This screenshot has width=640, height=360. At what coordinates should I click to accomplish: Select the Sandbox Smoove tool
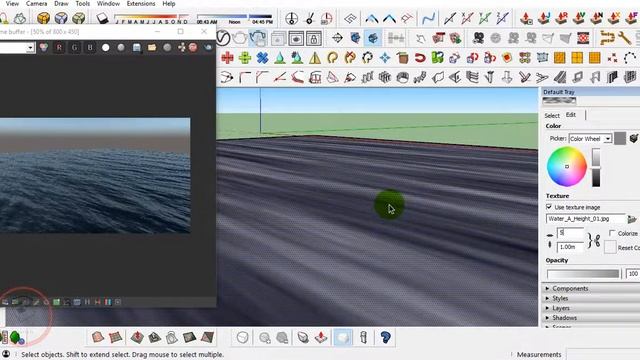pos(137,337)
